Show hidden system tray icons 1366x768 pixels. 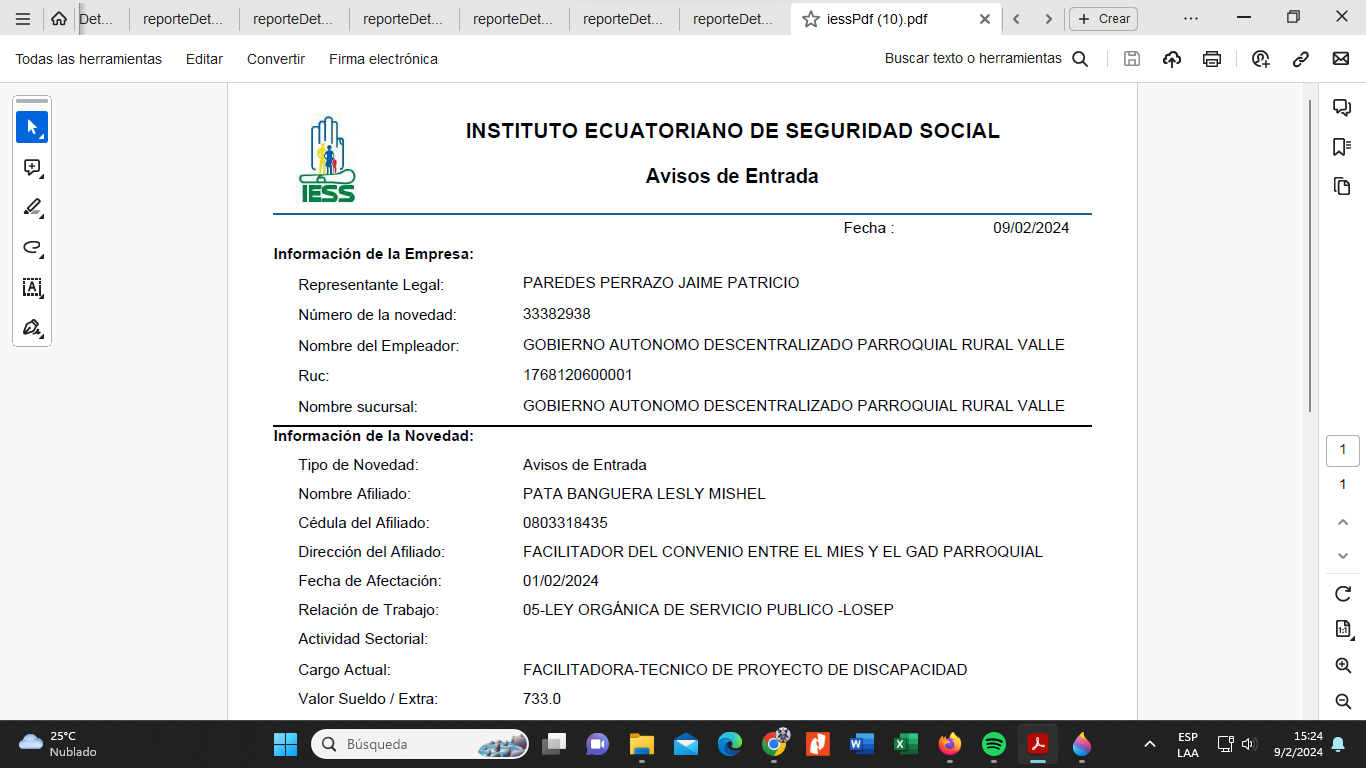click(x=1150, y=744)
